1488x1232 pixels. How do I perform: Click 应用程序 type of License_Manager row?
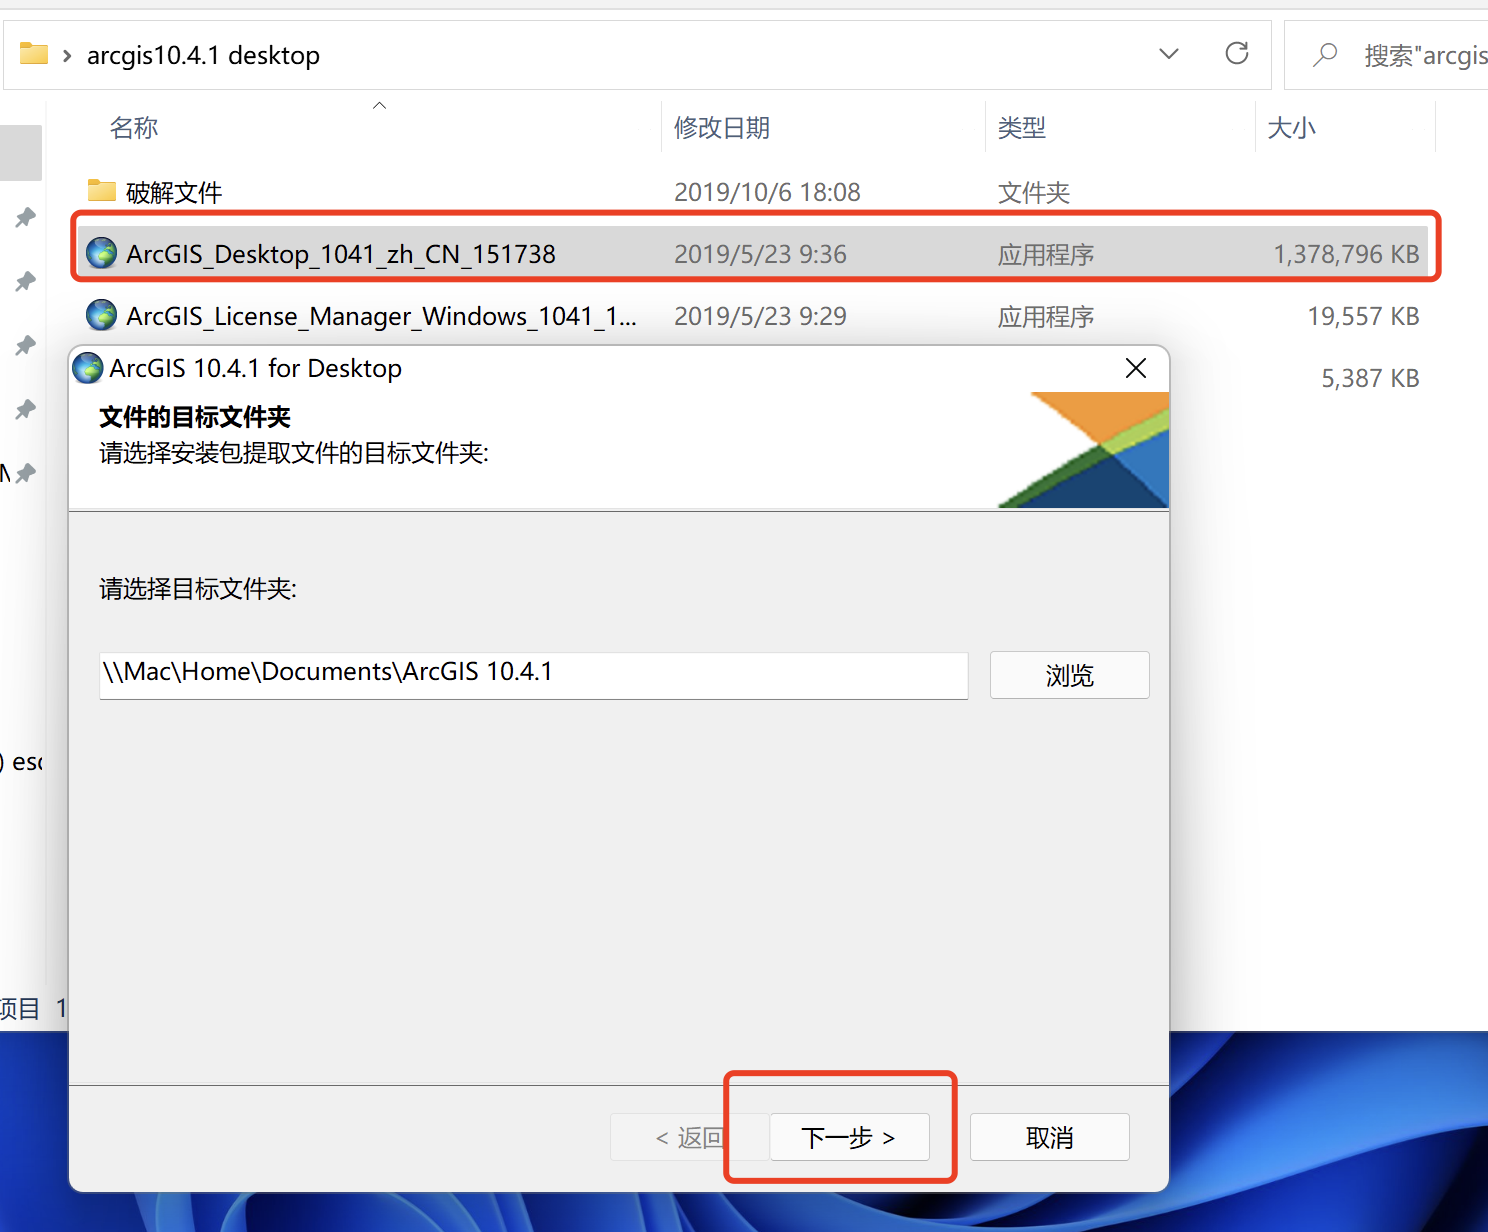click(1046, 316)
